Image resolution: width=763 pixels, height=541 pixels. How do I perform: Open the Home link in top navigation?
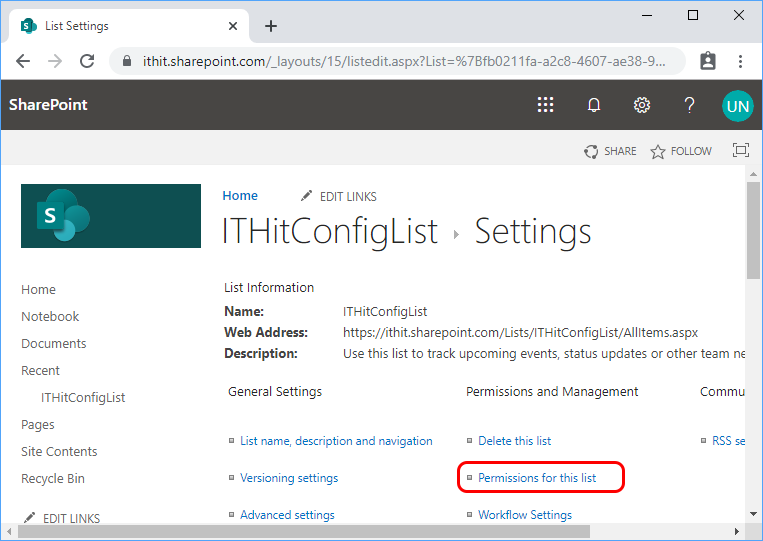(240, 196)
